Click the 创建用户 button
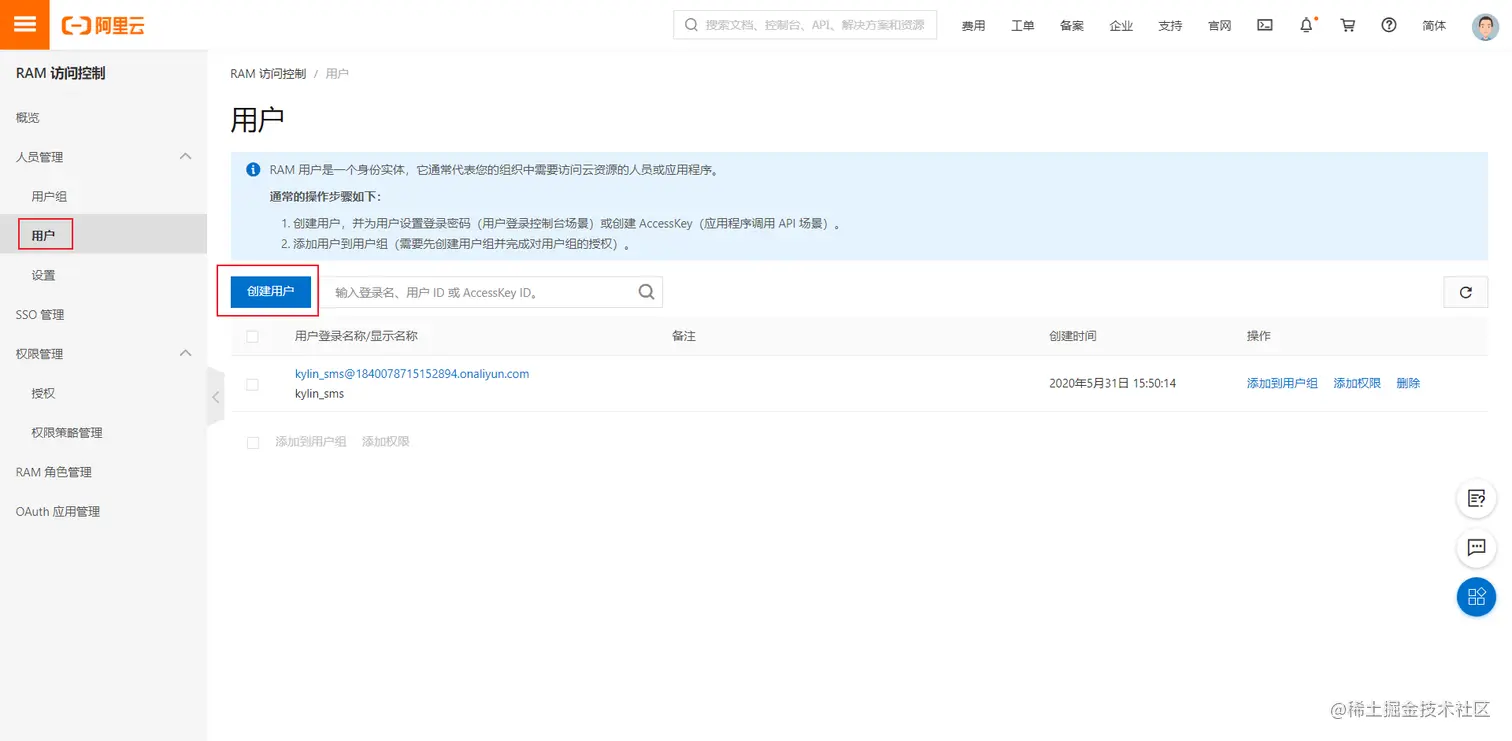This screenshot has height=741, width=1512. 267,291
